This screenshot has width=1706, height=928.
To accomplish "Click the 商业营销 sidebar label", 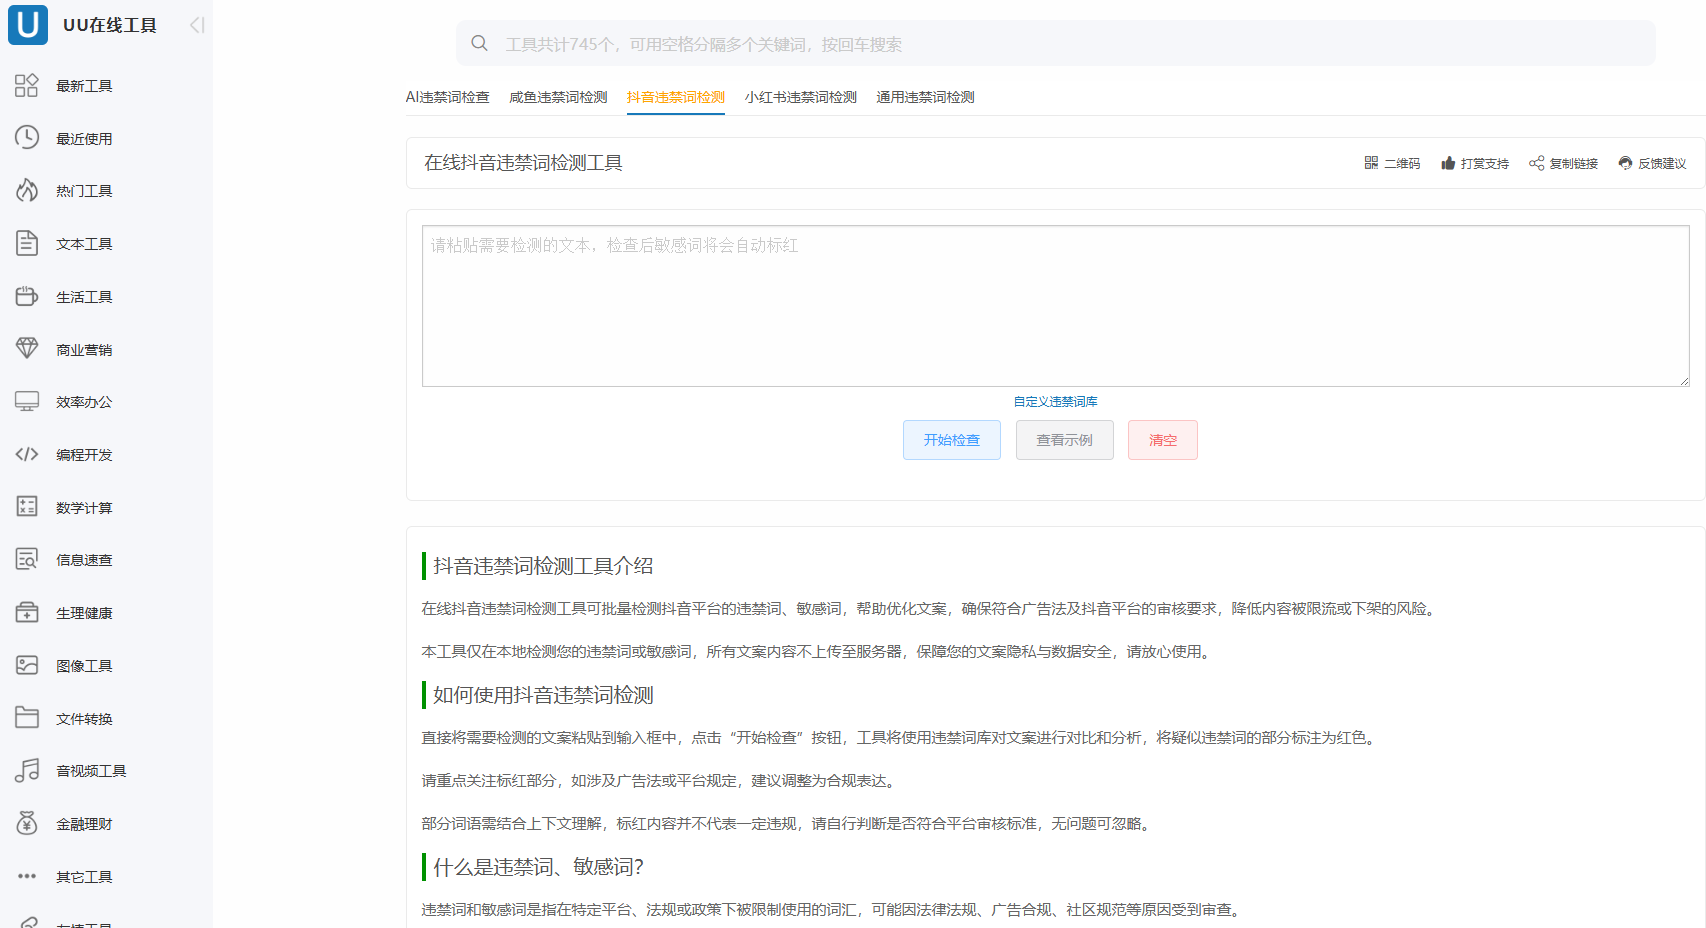I will 84,350.
